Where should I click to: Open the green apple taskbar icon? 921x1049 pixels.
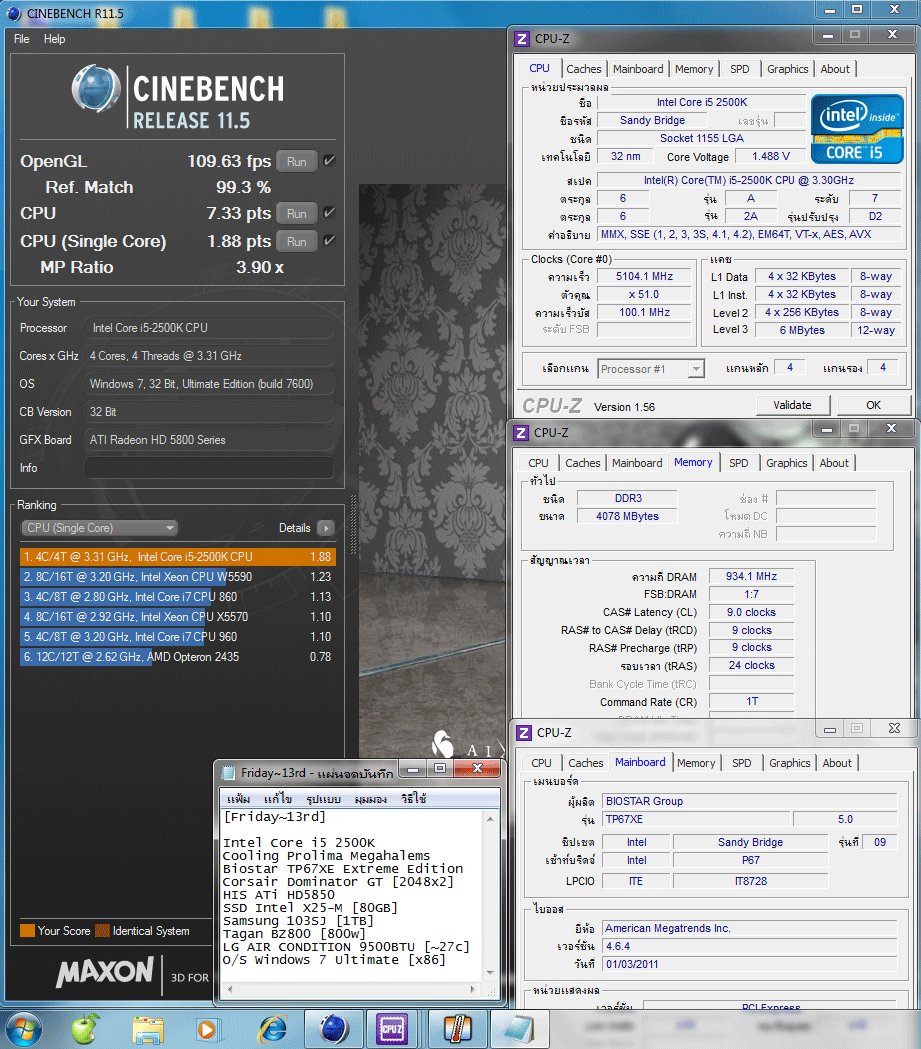(x=86, y=1029)
